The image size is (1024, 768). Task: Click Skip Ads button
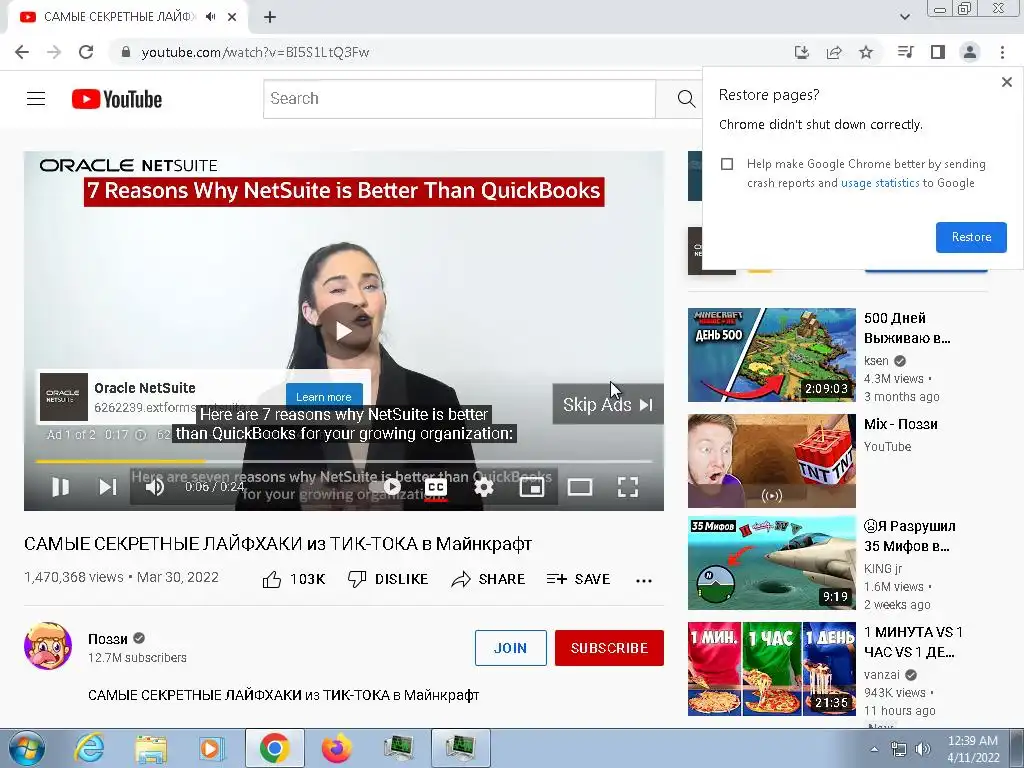pyautogui.click(x=608, y=404)
